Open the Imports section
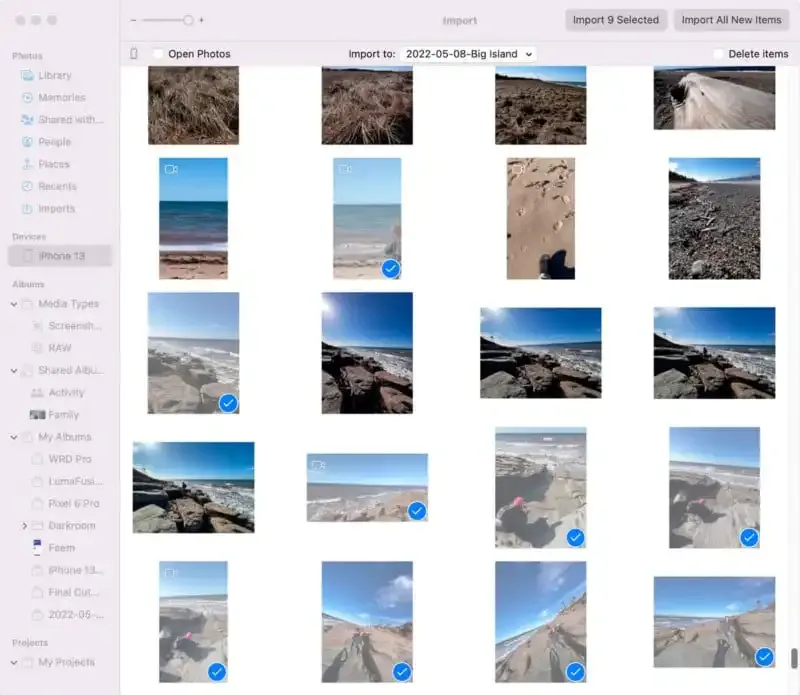The width and height of the screenshot is (800, 695). click(x=59, y=208)
